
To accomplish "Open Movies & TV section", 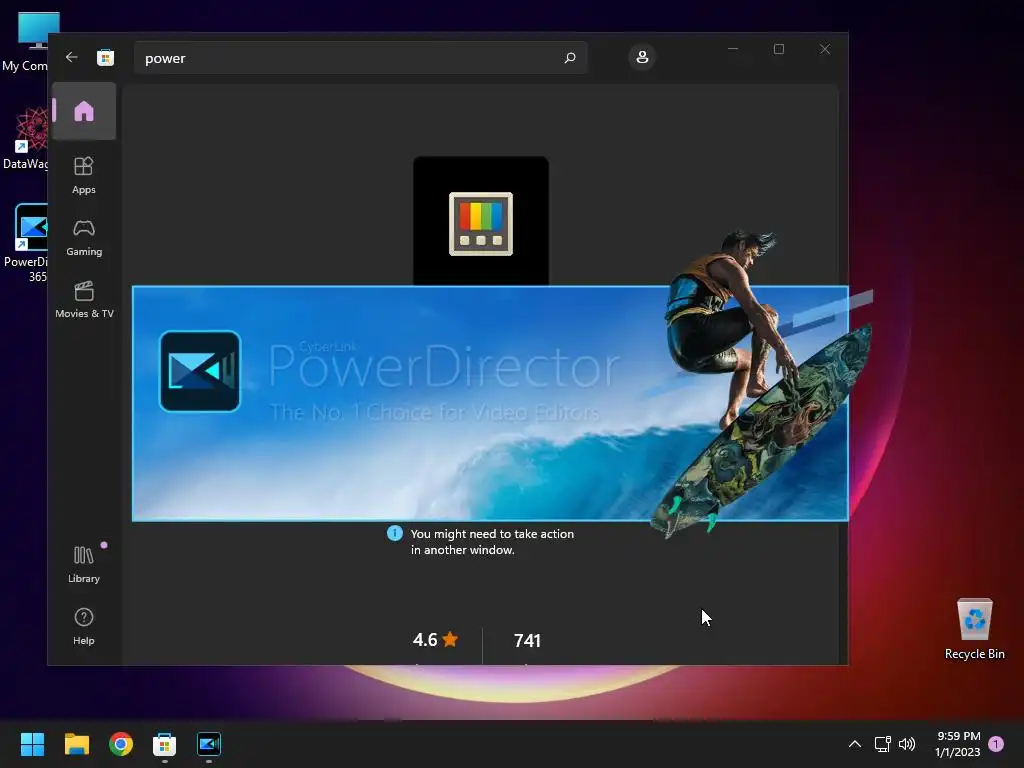I will click(x=84, y=299).
